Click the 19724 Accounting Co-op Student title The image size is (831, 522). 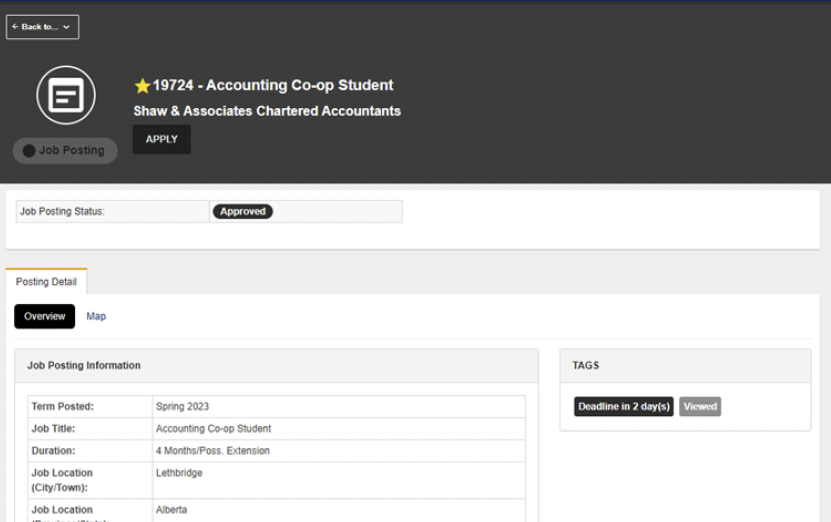(273, 86)
